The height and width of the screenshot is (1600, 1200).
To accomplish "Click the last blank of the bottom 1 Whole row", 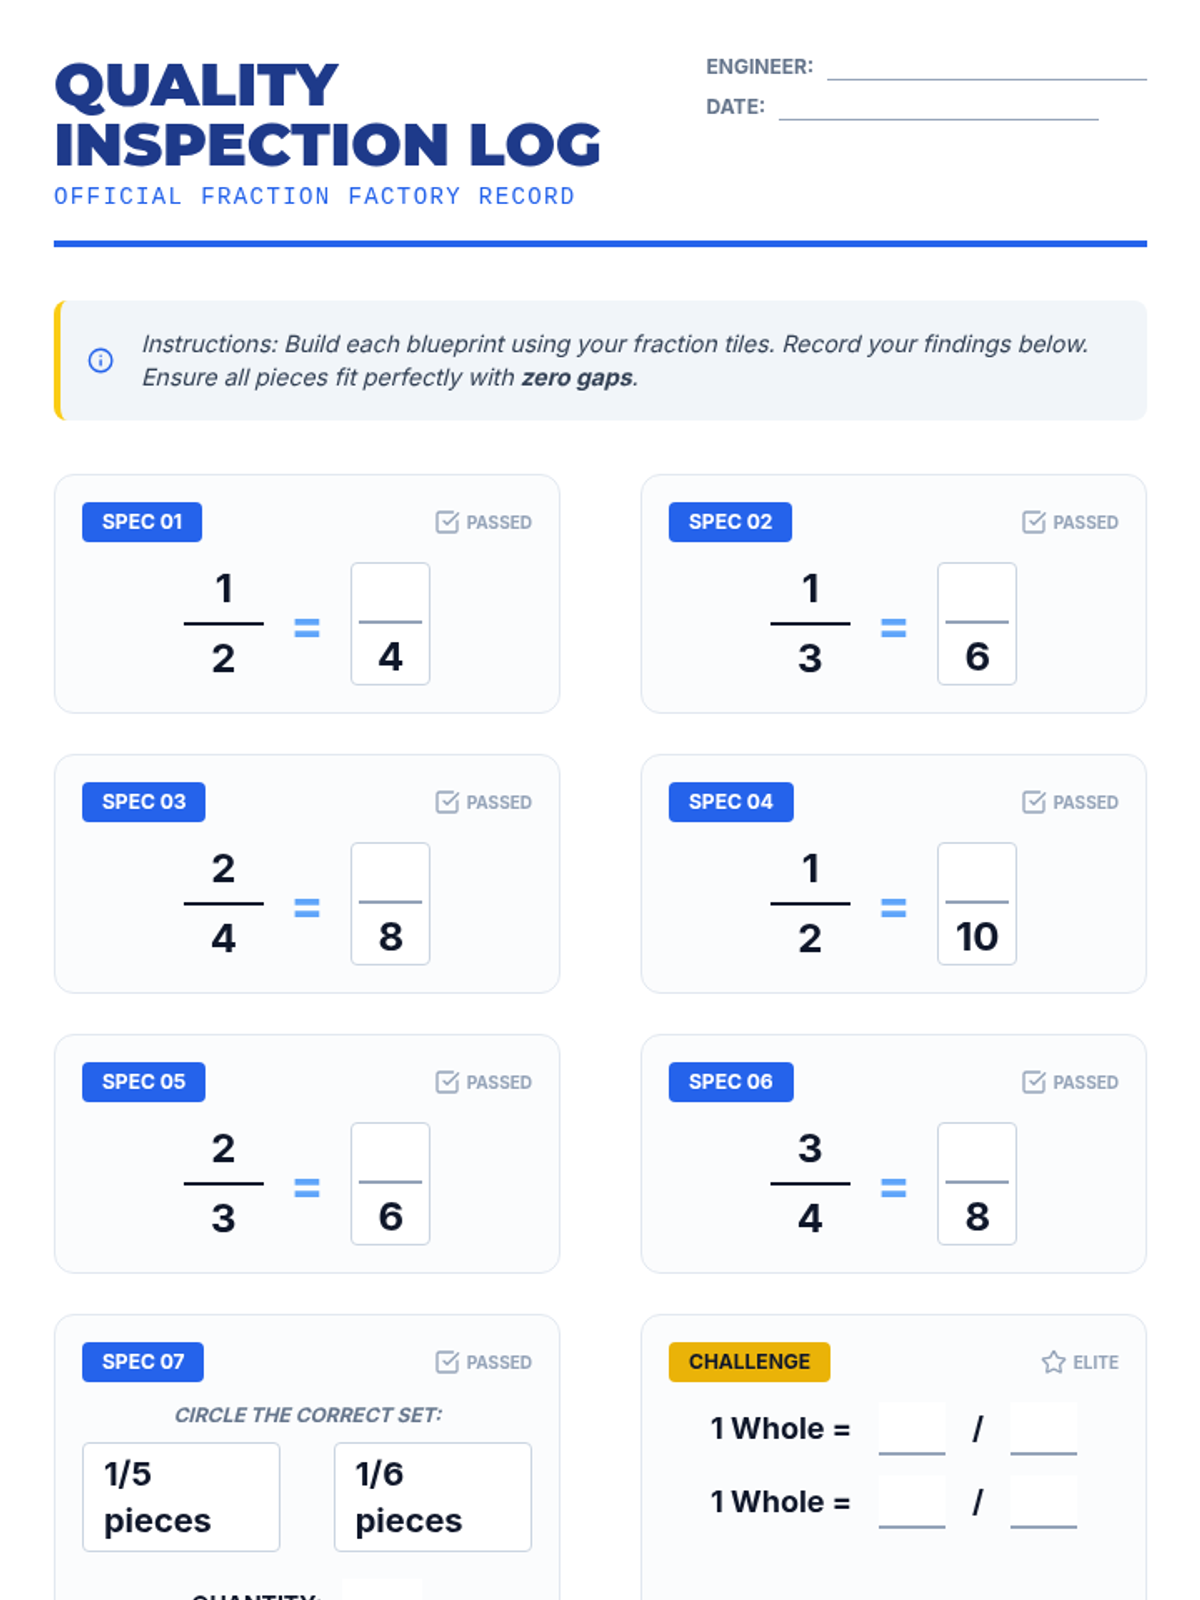I will 1043,1502.
